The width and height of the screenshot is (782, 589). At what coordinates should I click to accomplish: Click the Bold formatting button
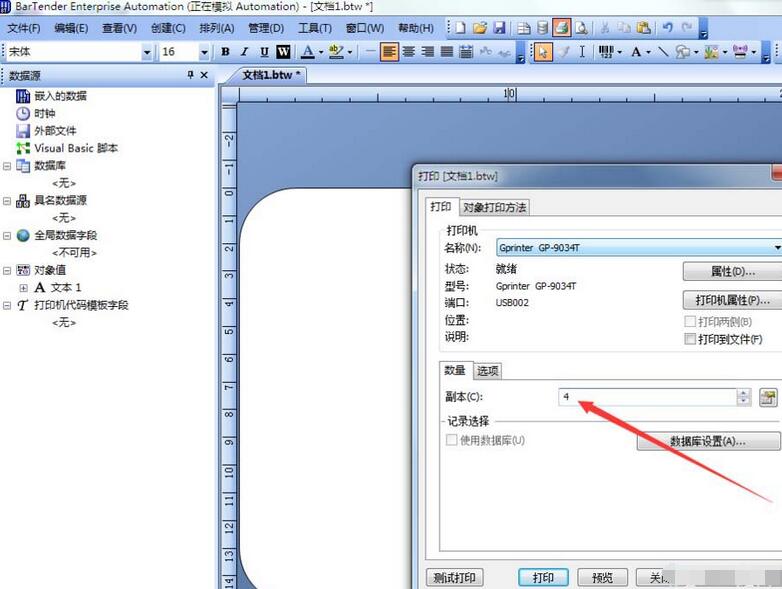pos(225,52)
